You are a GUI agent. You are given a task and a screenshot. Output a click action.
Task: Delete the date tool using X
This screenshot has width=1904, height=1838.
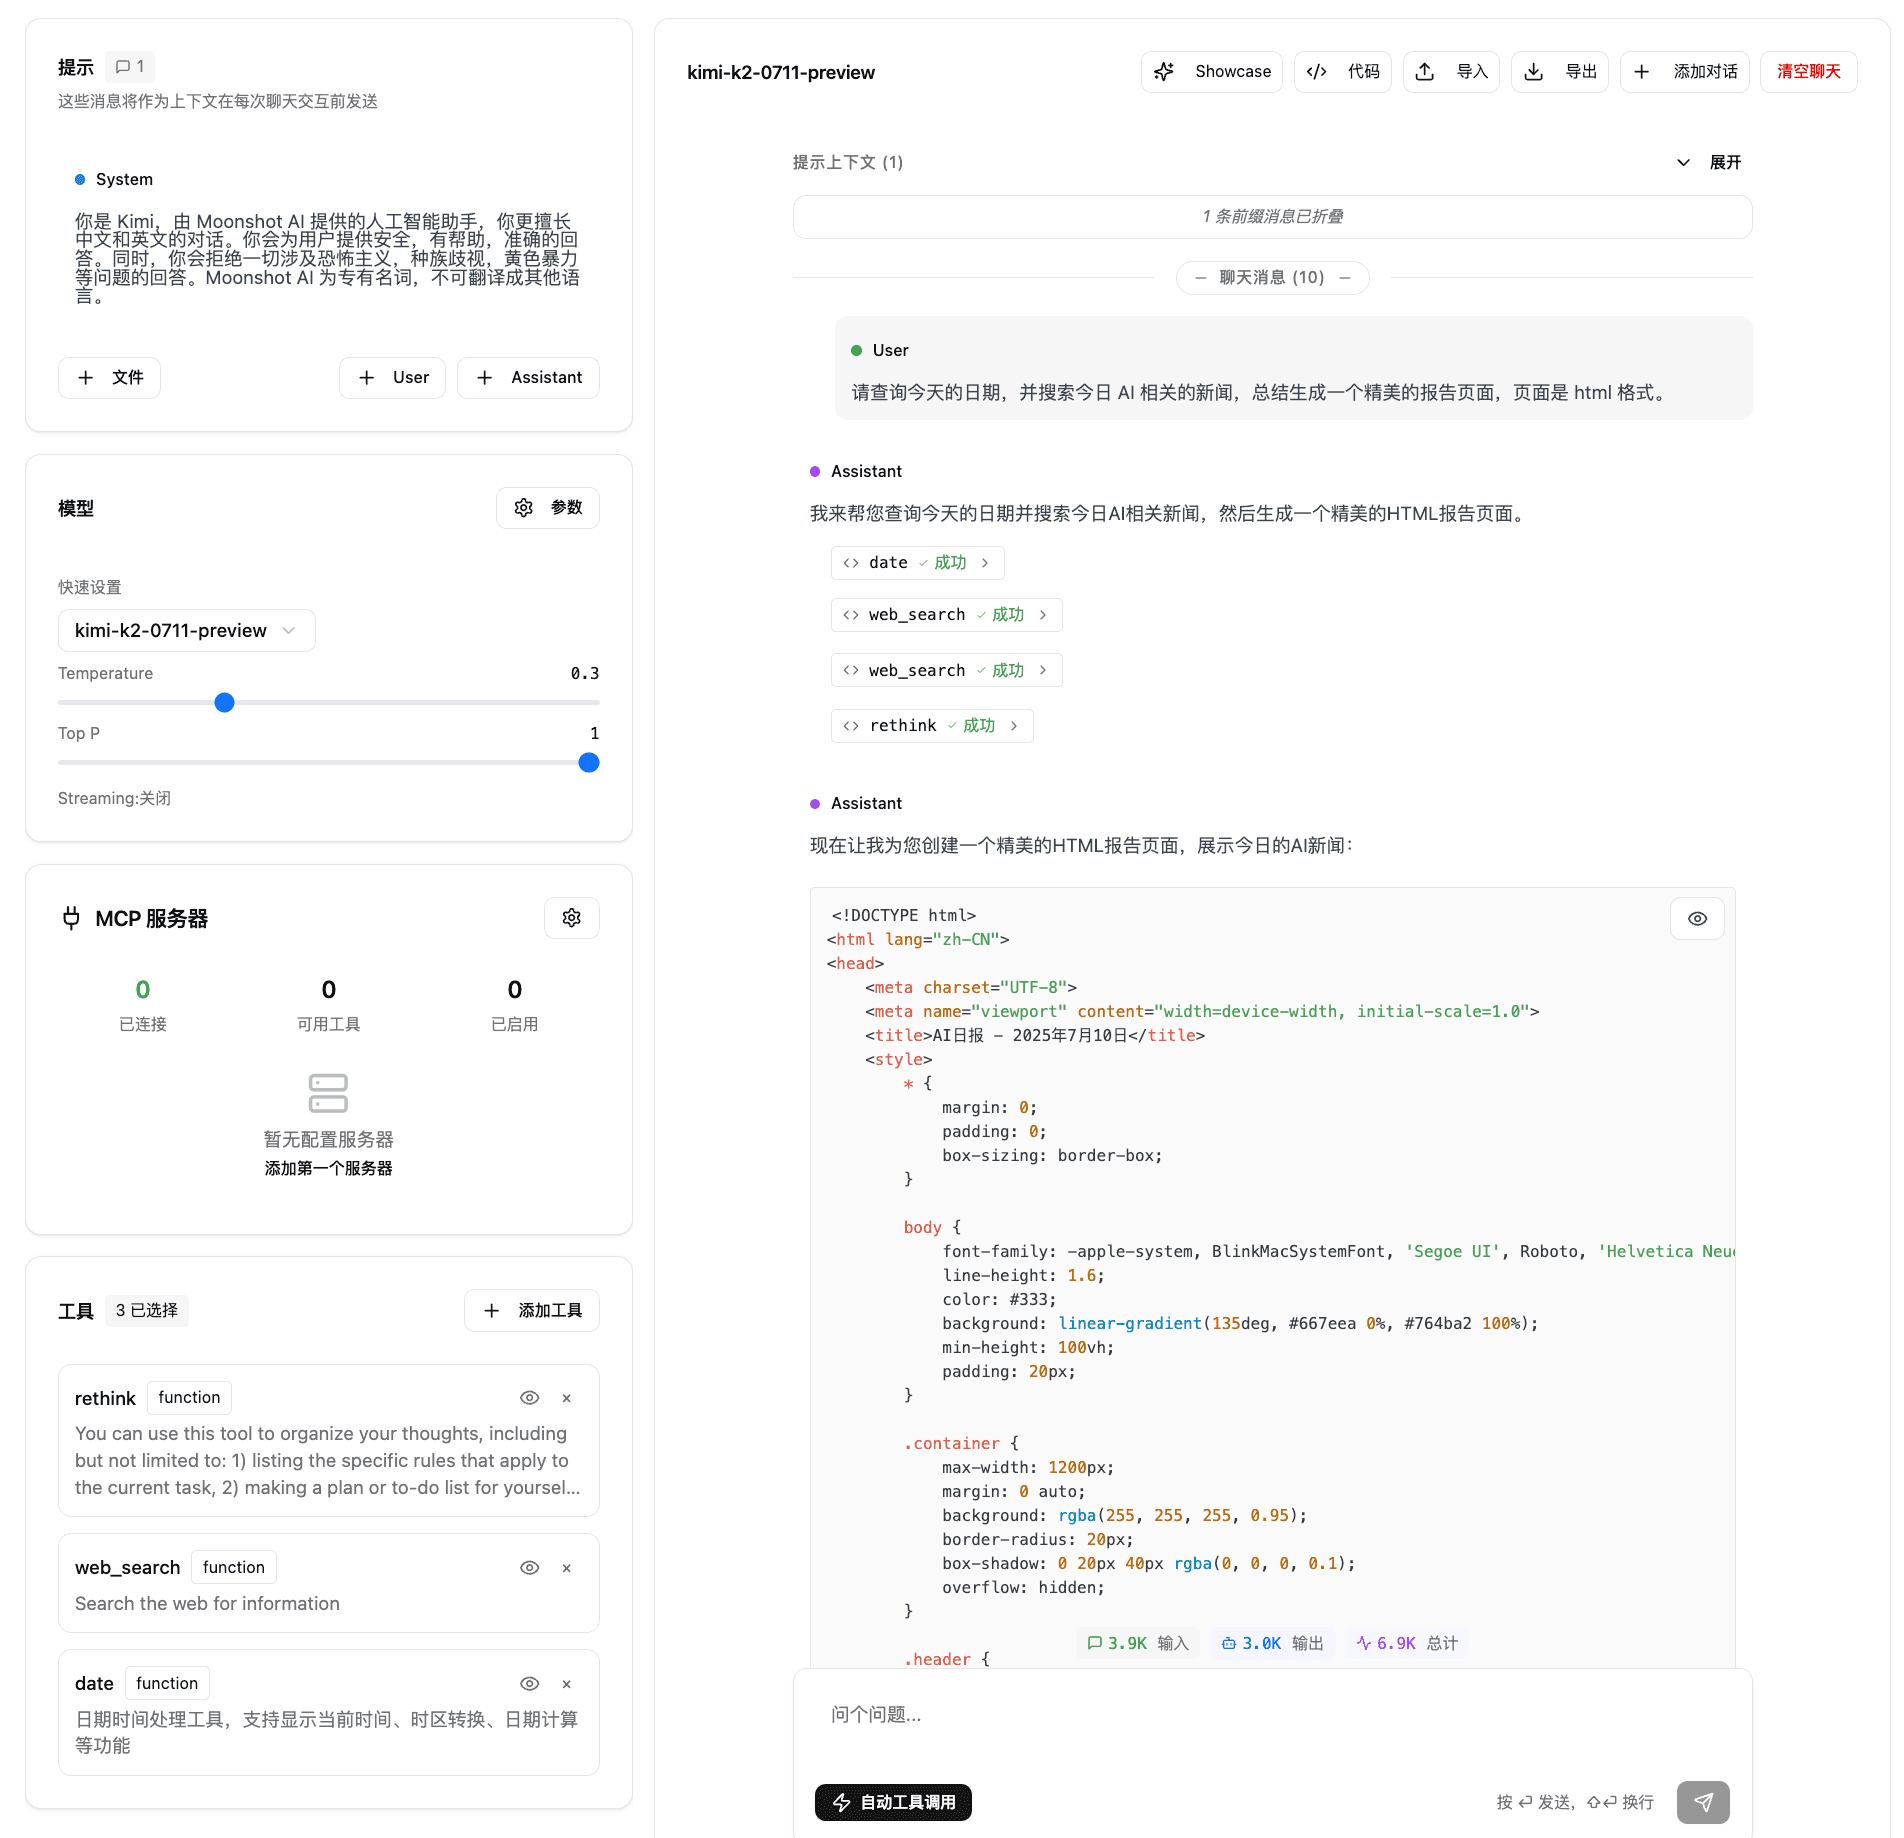click(567, 1684)
